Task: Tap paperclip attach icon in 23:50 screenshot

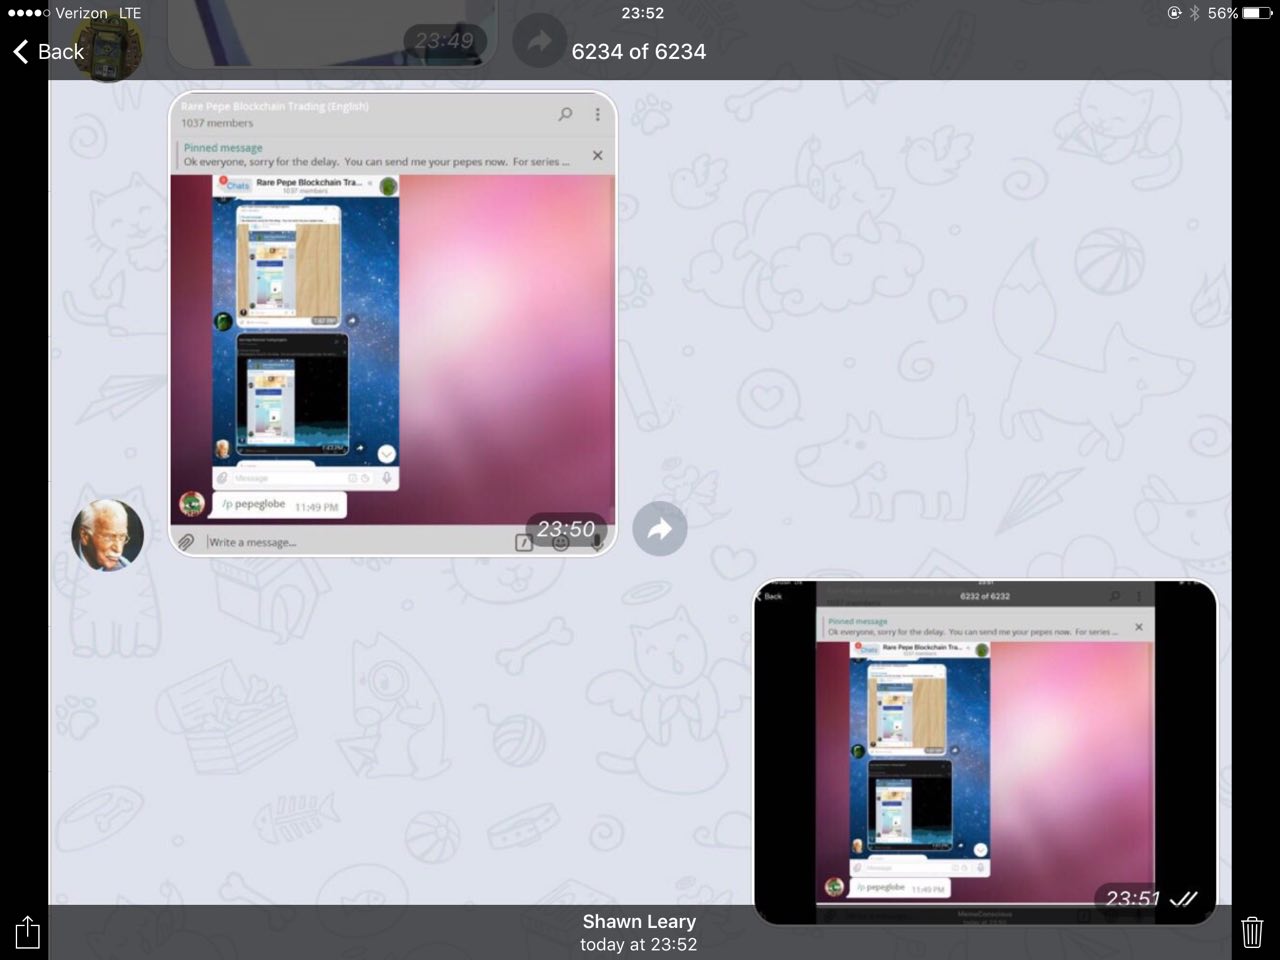Action: click(x=187, y=542)
